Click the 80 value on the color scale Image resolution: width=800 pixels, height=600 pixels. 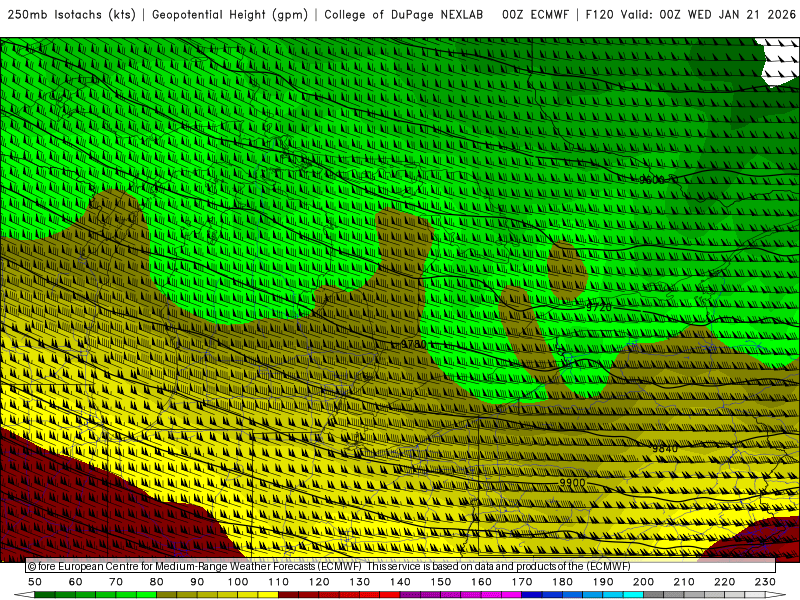[x=157, y=582]
